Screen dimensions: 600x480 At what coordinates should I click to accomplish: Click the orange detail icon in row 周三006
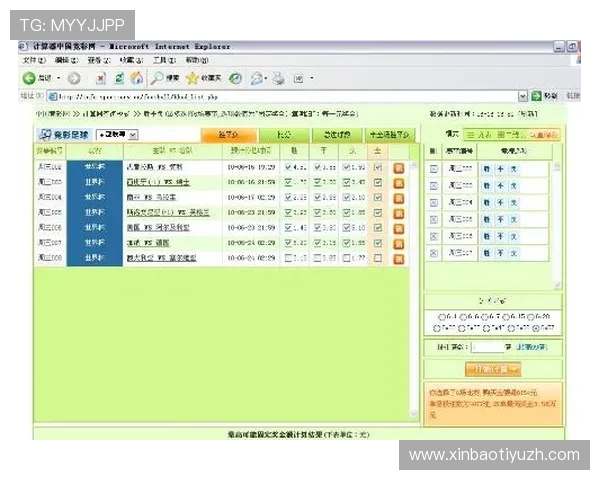coord(399,229)
